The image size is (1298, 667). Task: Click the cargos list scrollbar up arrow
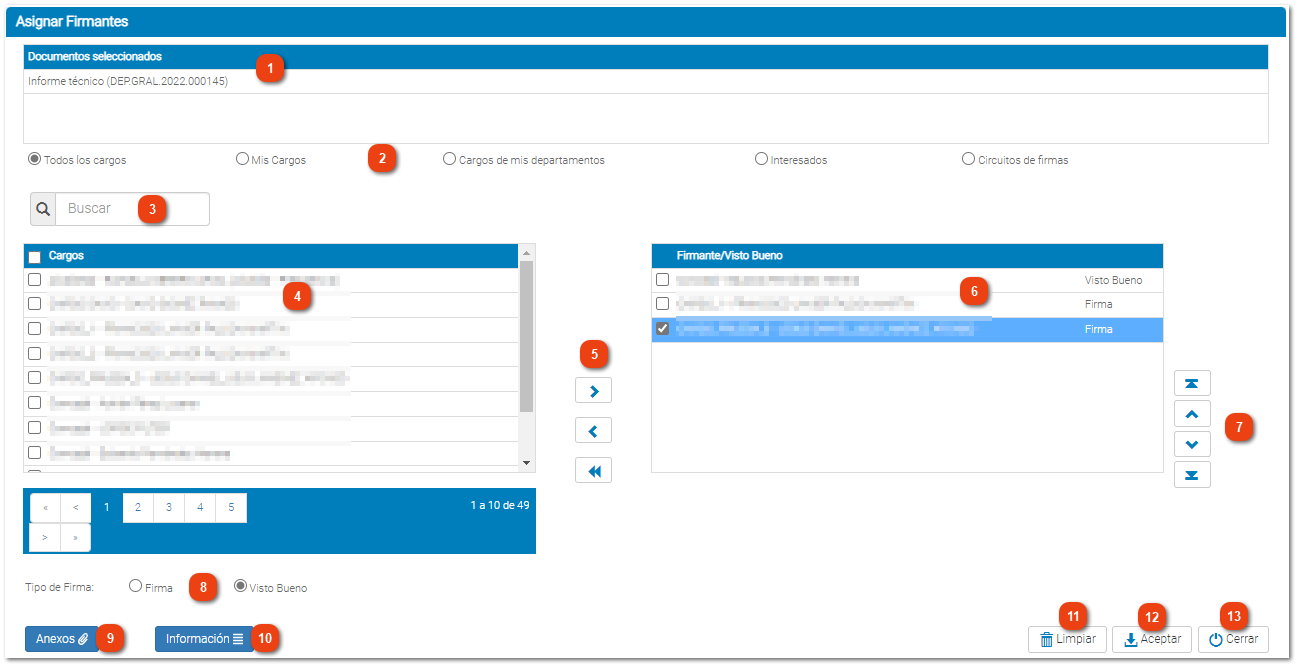coord(527,252)
